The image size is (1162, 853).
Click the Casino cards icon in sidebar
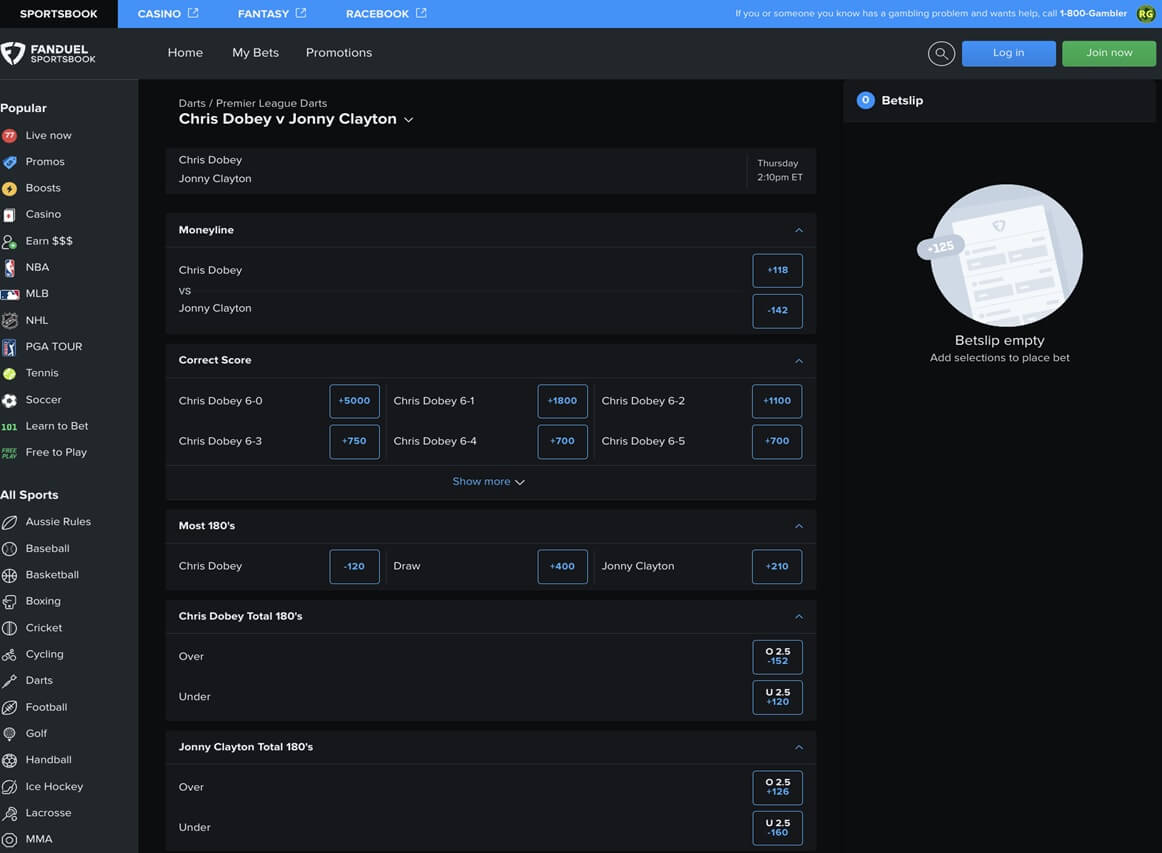(x=10, y=215)
